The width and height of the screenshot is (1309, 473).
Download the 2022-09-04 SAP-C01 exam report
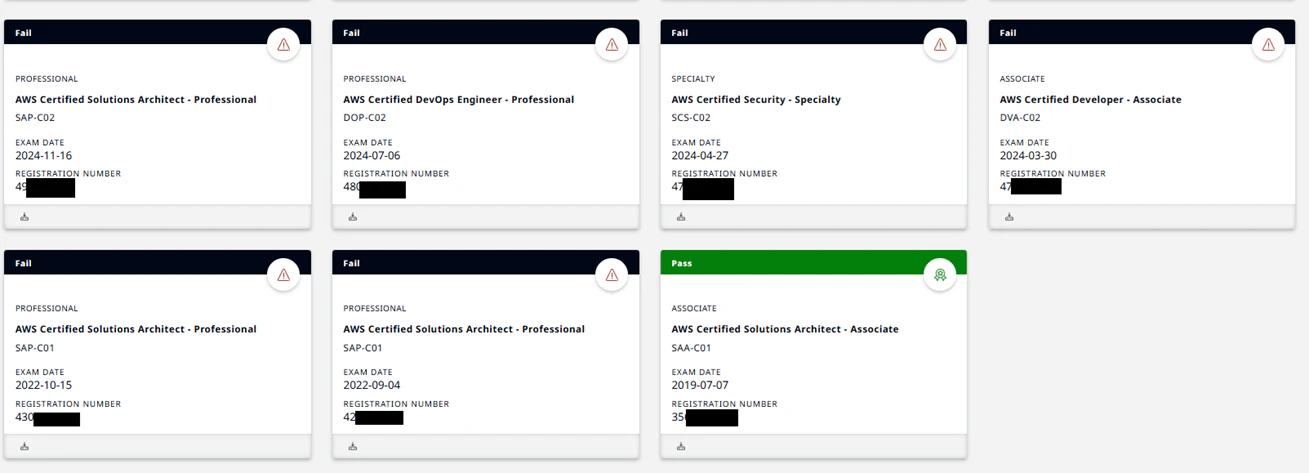(353, 447)
